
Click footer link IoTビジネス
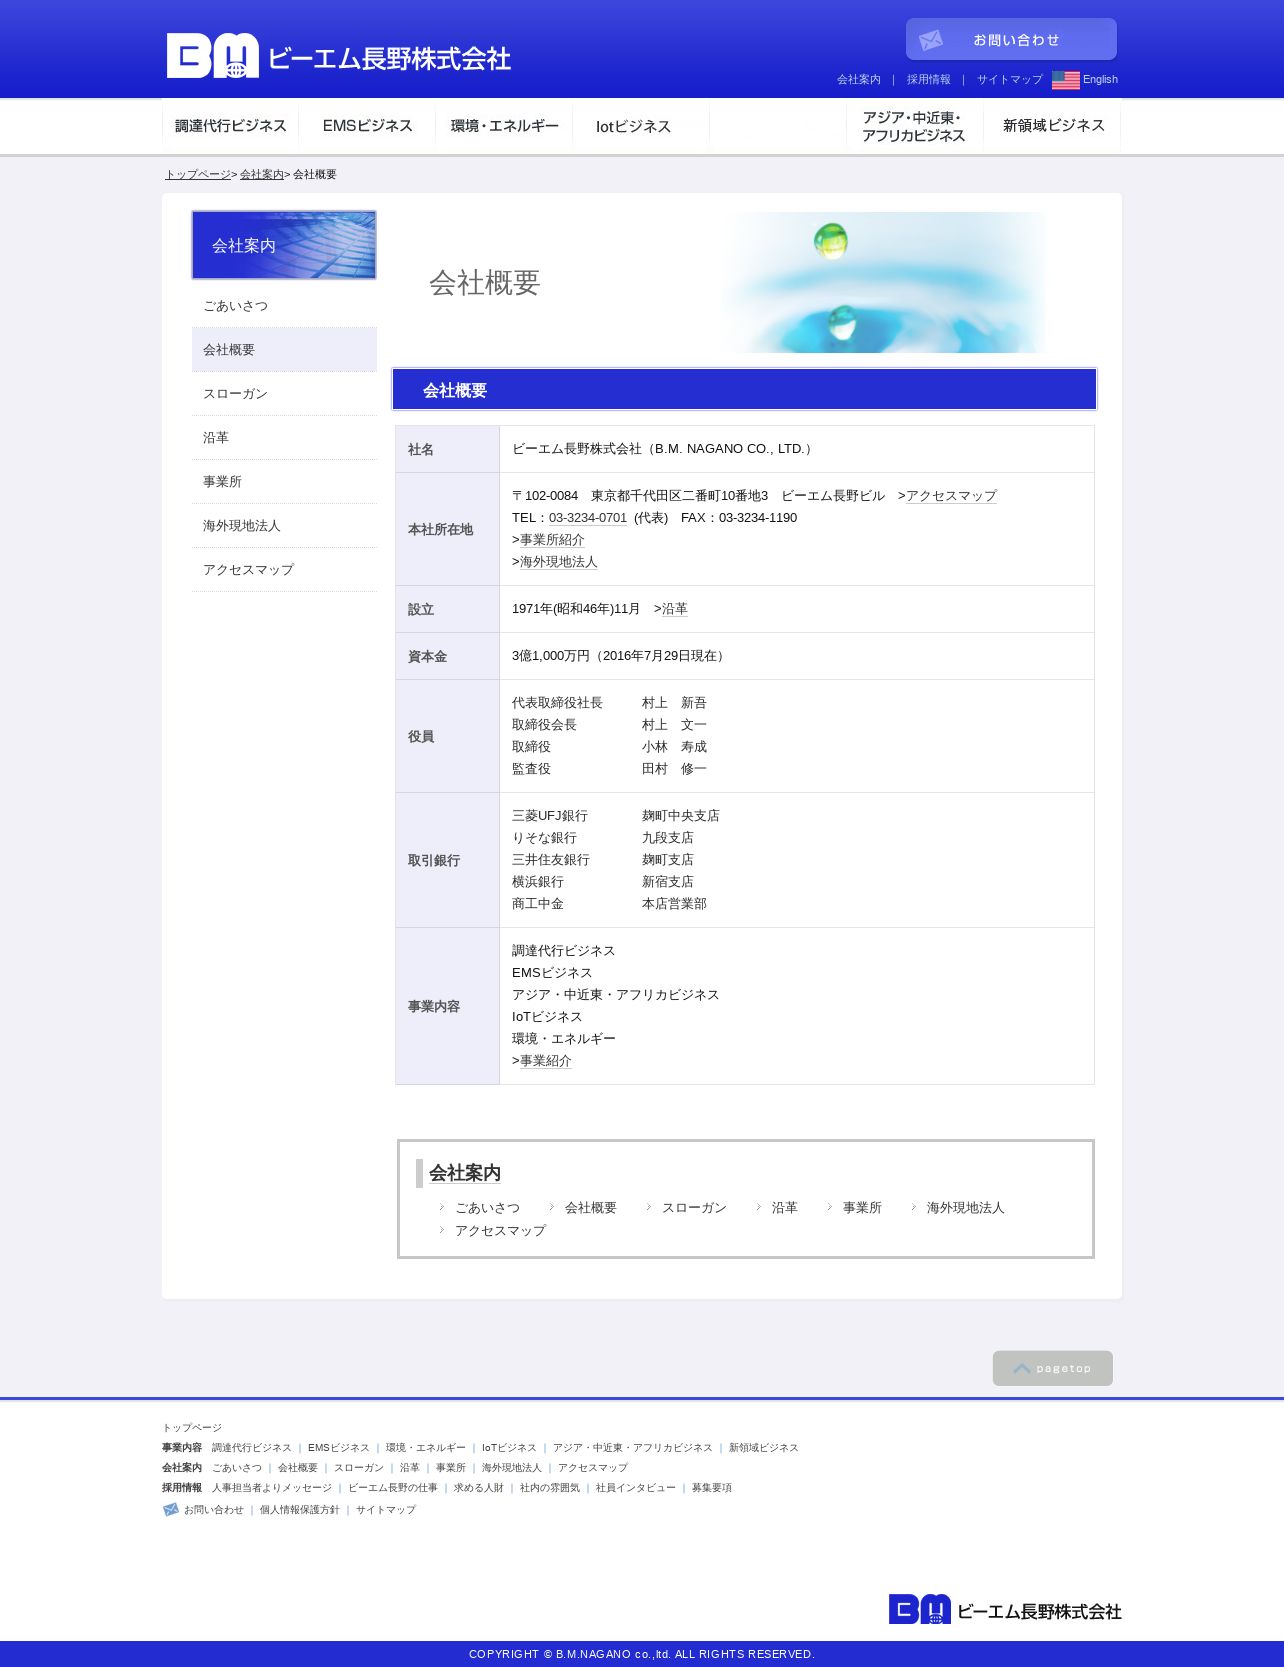pyautogui.click(x=509, y=1448)
